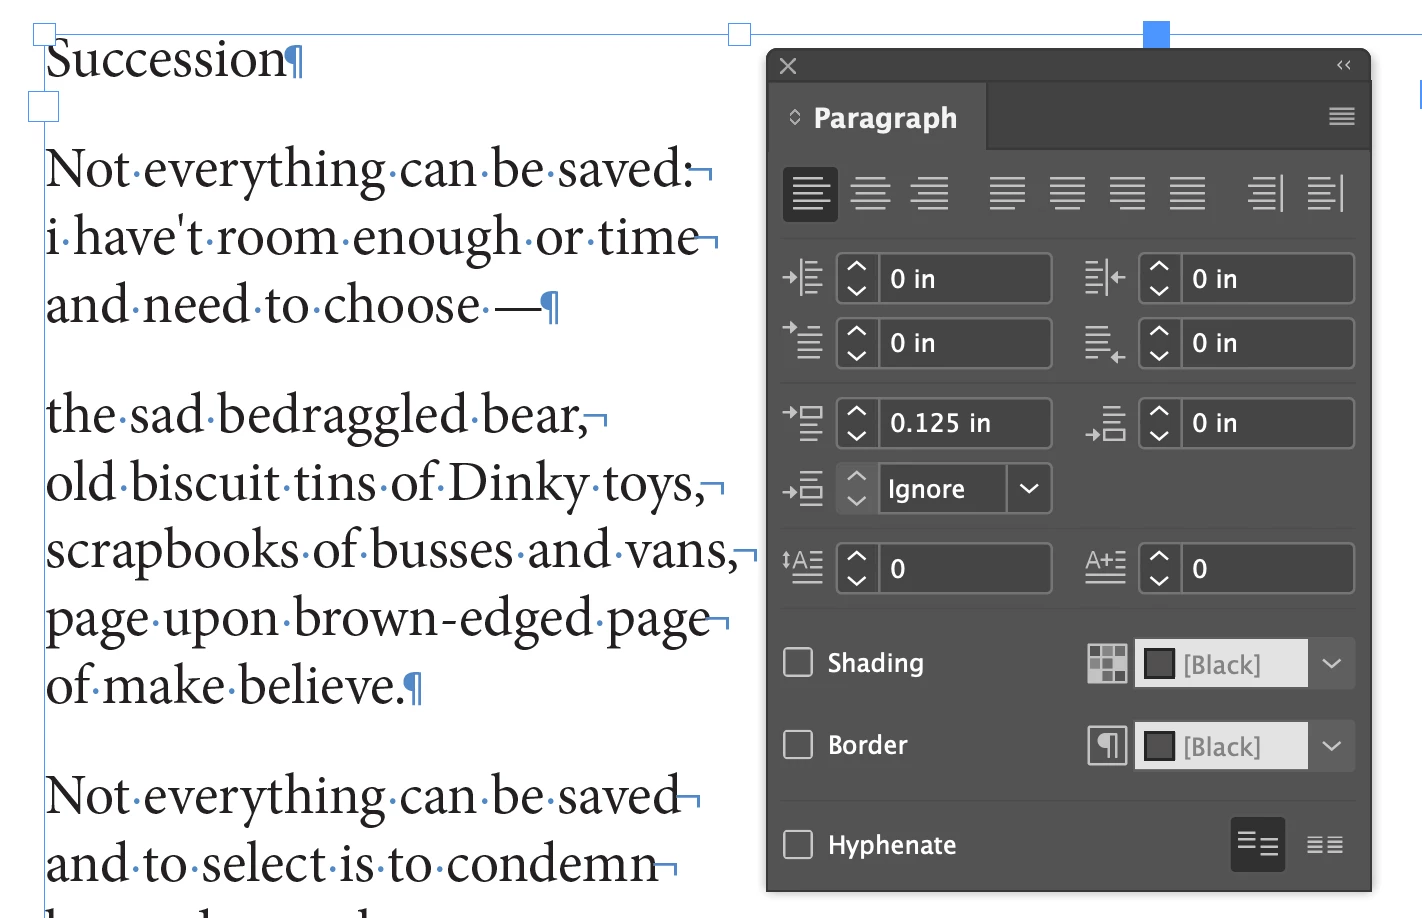Step the Space Before 0.125 in value
The width and height of the screenshot is (1422, 918).
click(857, 422)
